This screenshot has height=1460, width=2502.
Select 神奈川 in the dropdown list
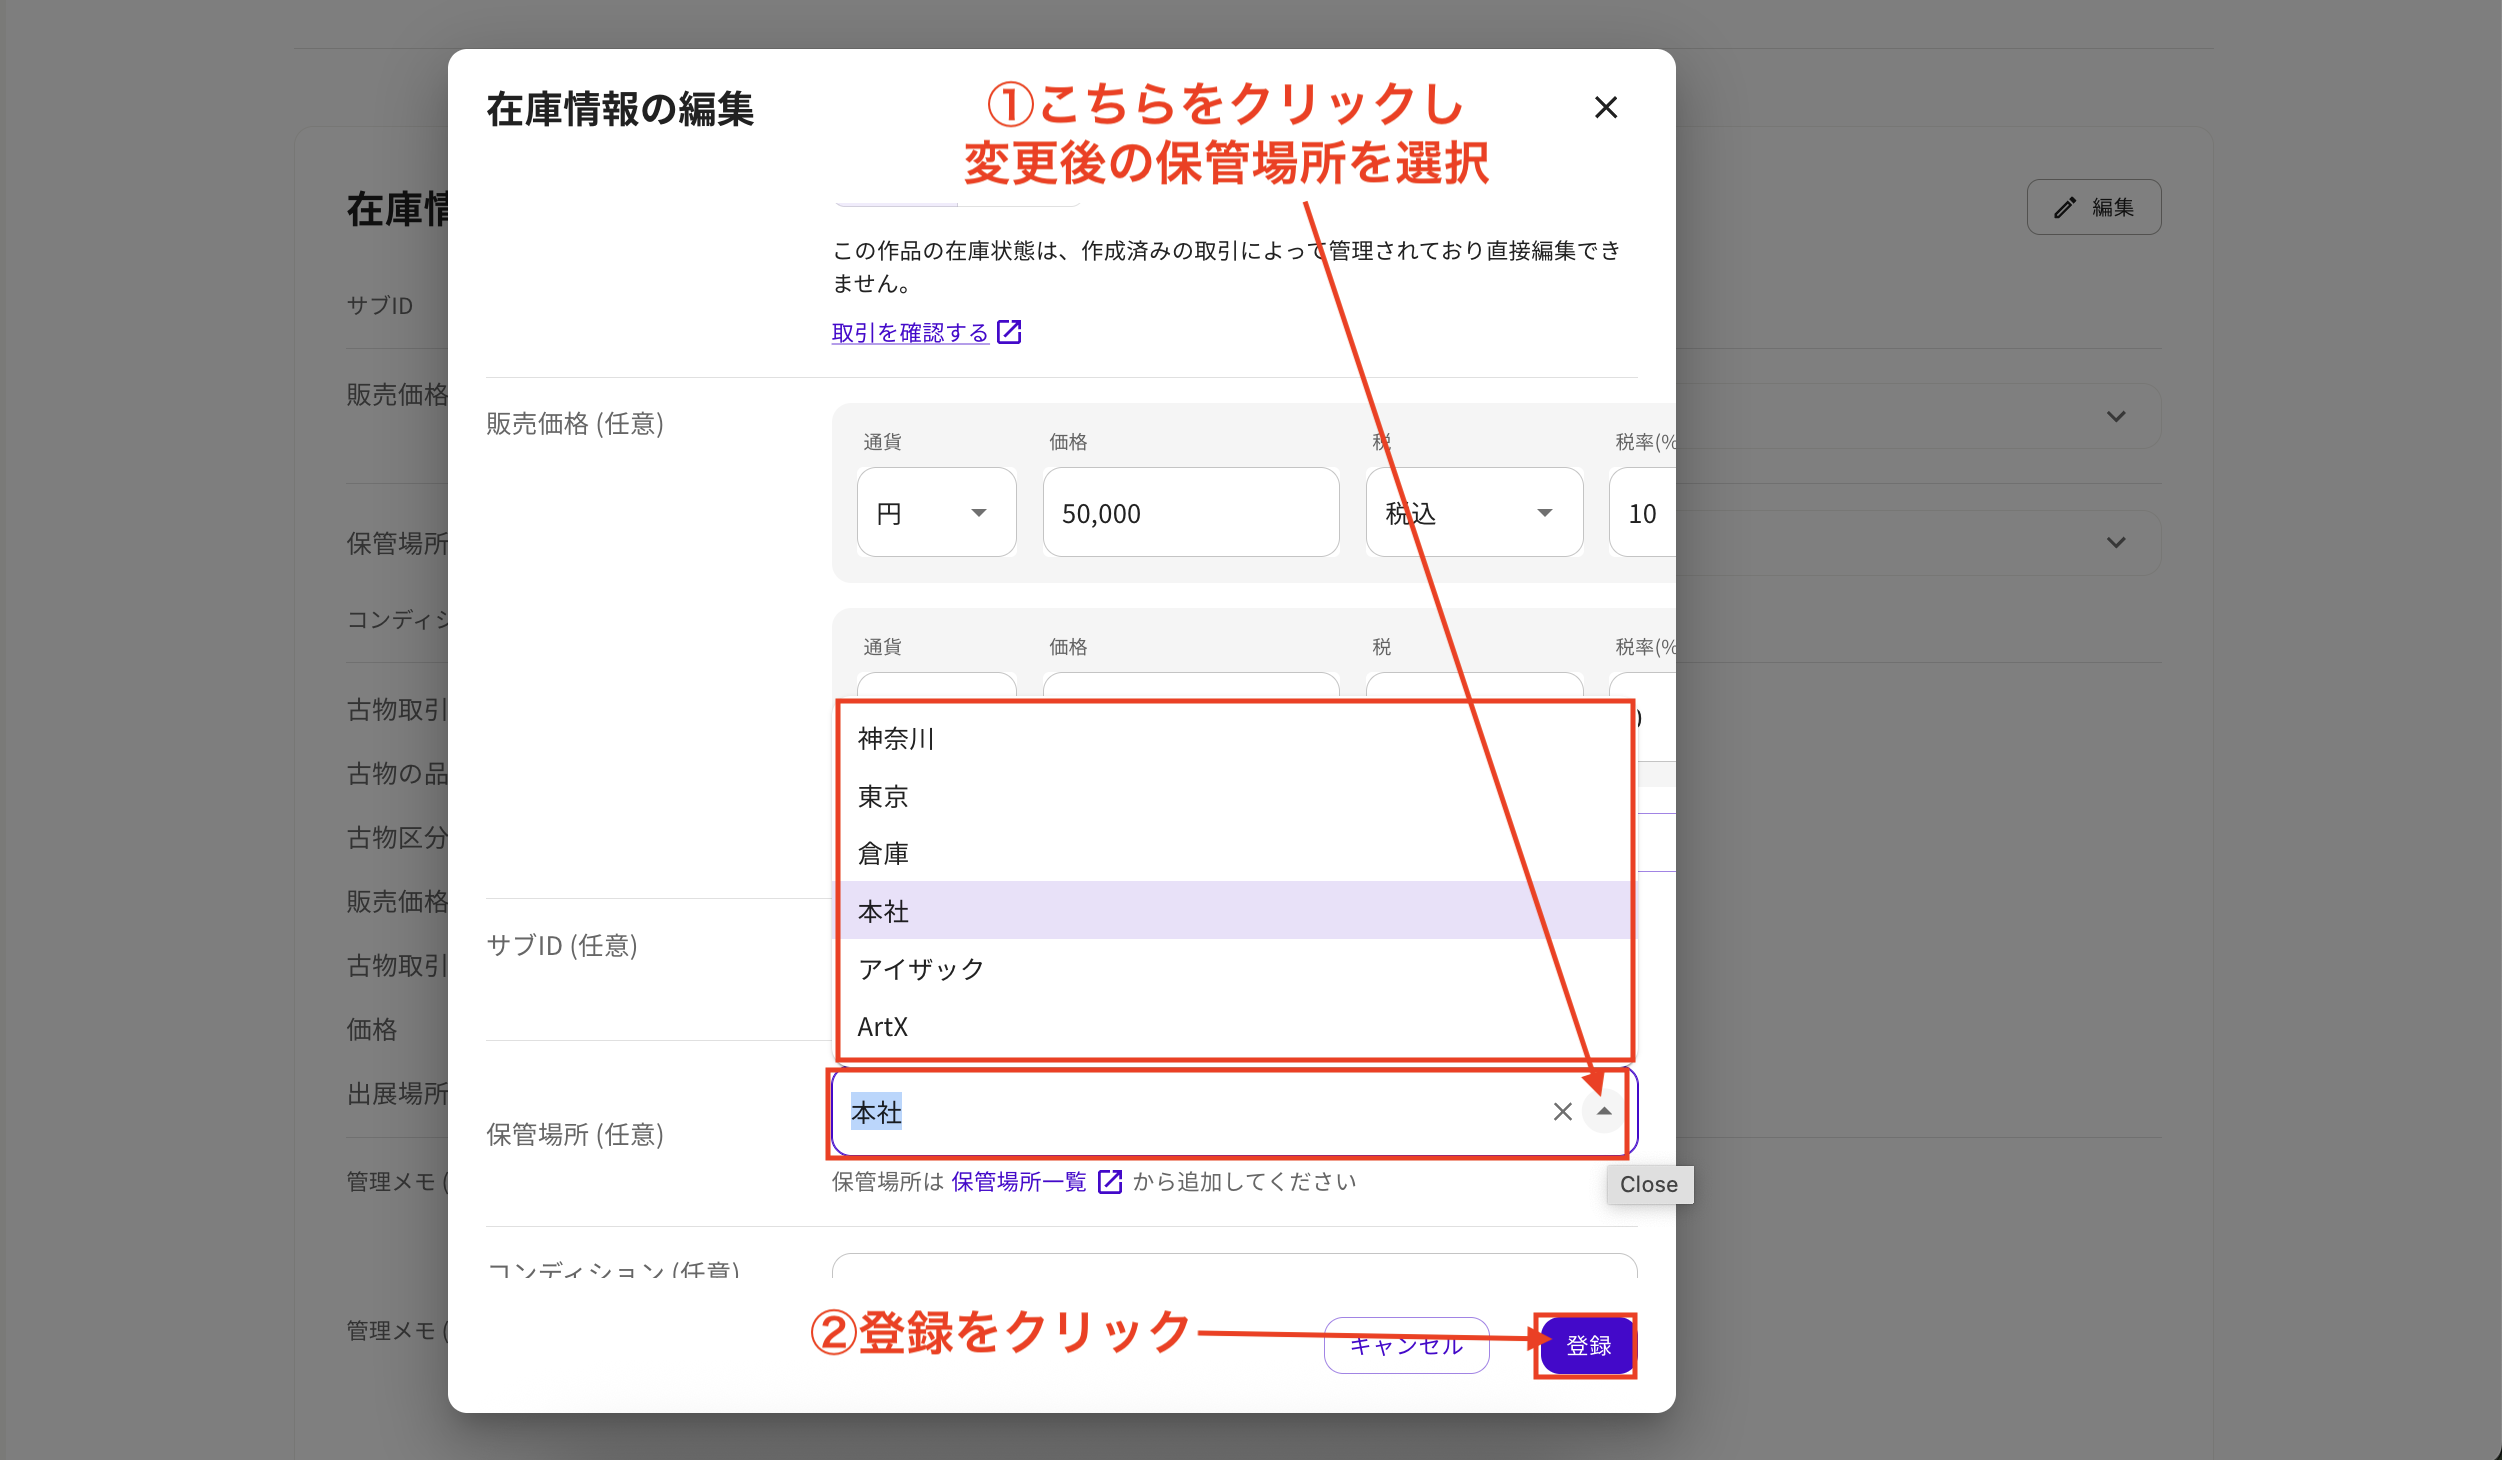coord(894,740)
